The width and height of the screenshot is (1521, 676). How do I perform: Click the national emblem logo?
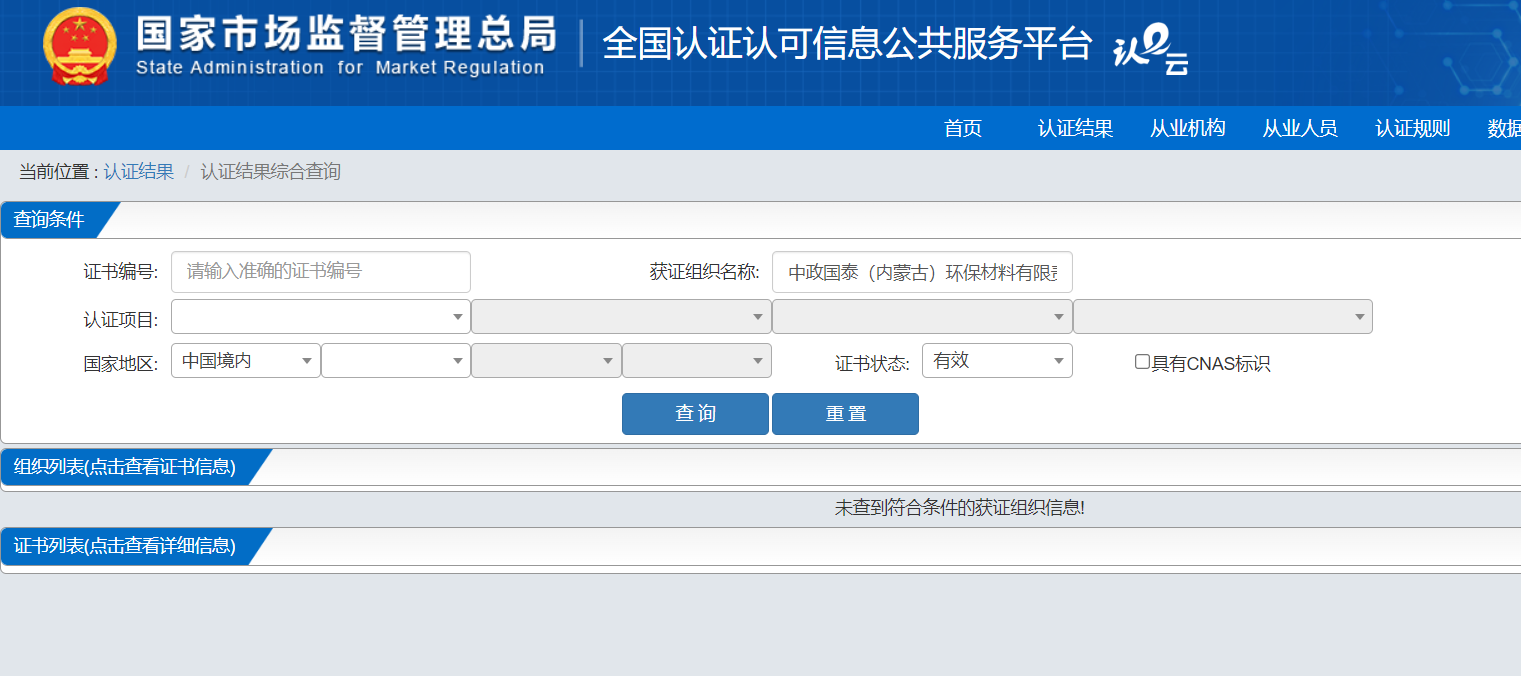[x=80, y=47]
